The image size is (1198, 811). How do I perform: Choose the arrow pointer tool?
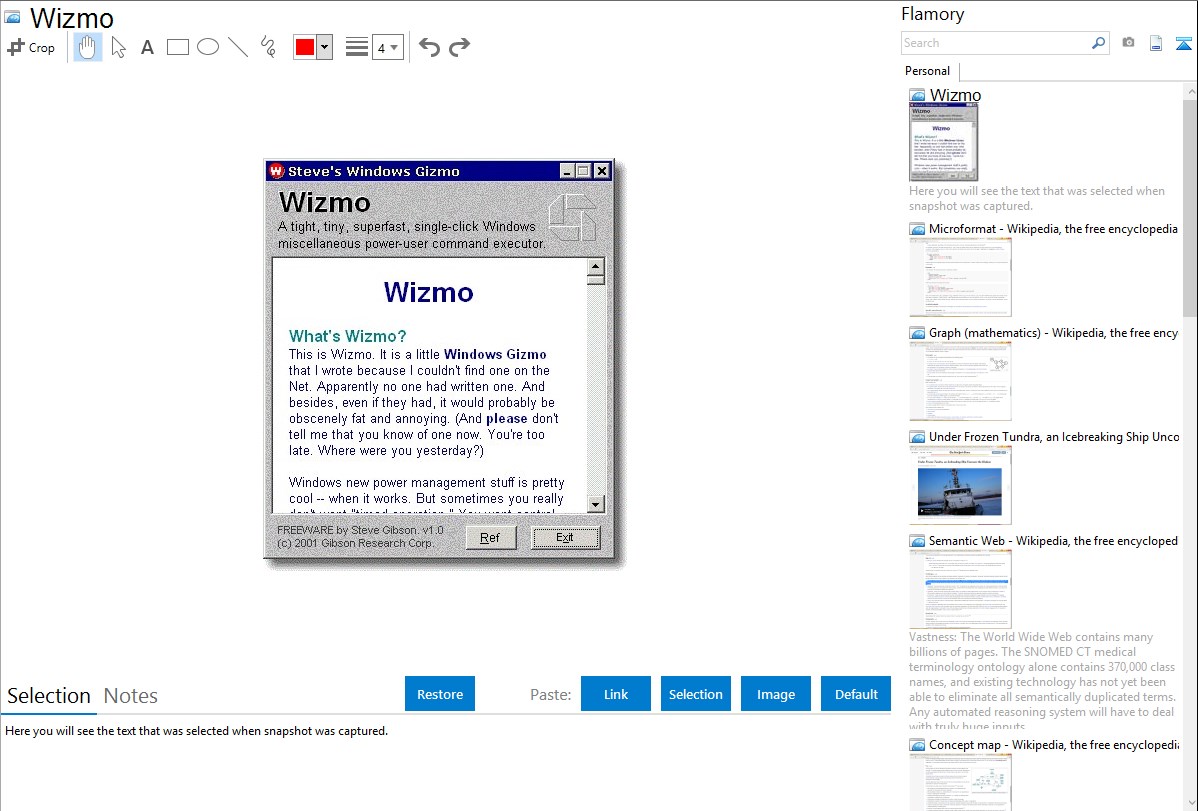(x=118, y=47)
